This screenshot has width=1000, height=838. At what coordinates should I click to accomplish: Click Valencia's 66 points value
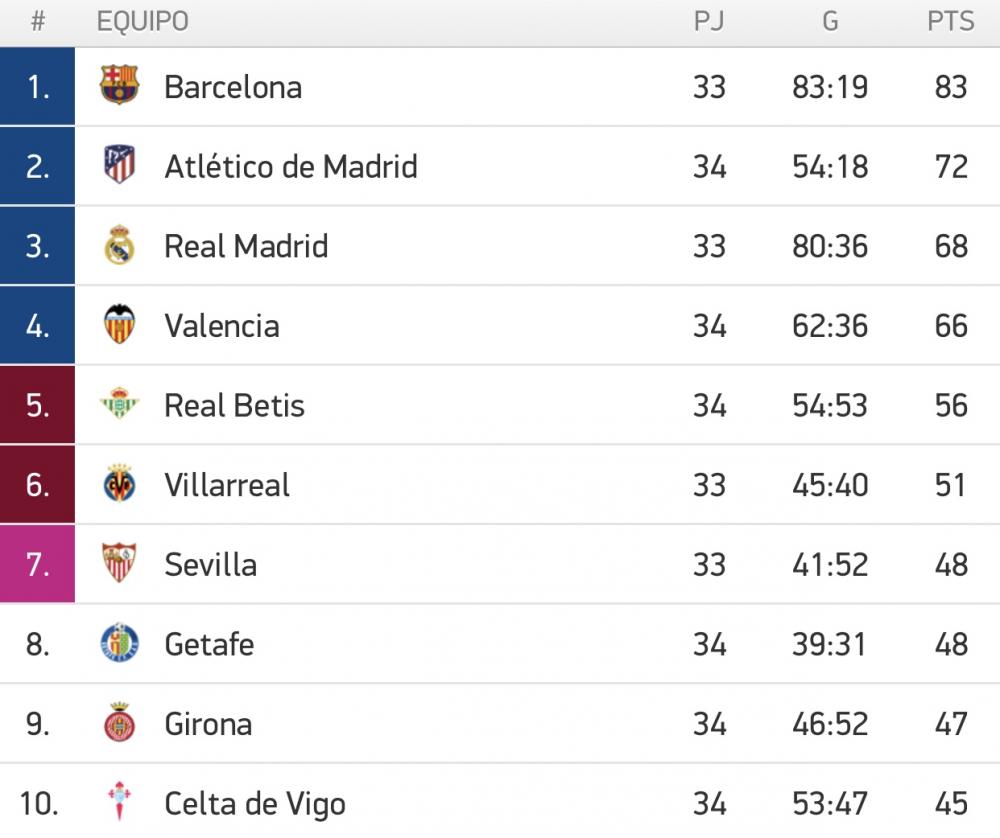pos(951,326)
